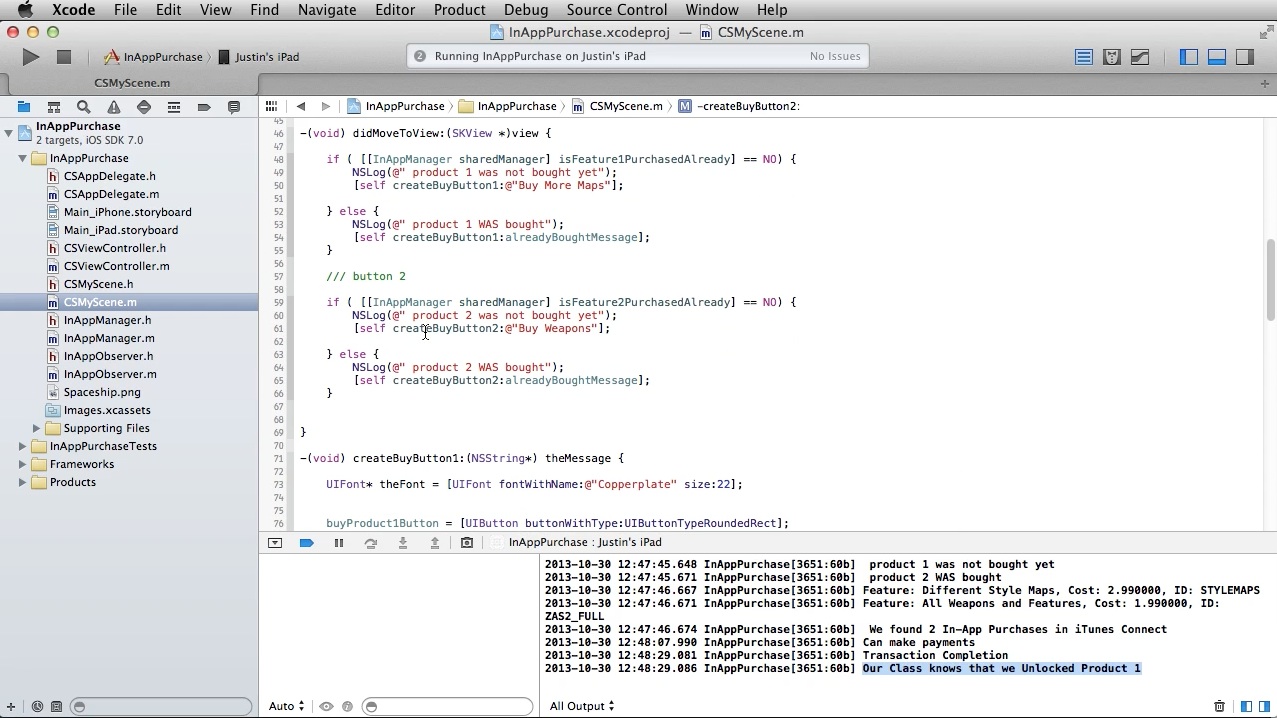Simulate location or capture view debug icon

pyautogui.click(x=467, y=542)
